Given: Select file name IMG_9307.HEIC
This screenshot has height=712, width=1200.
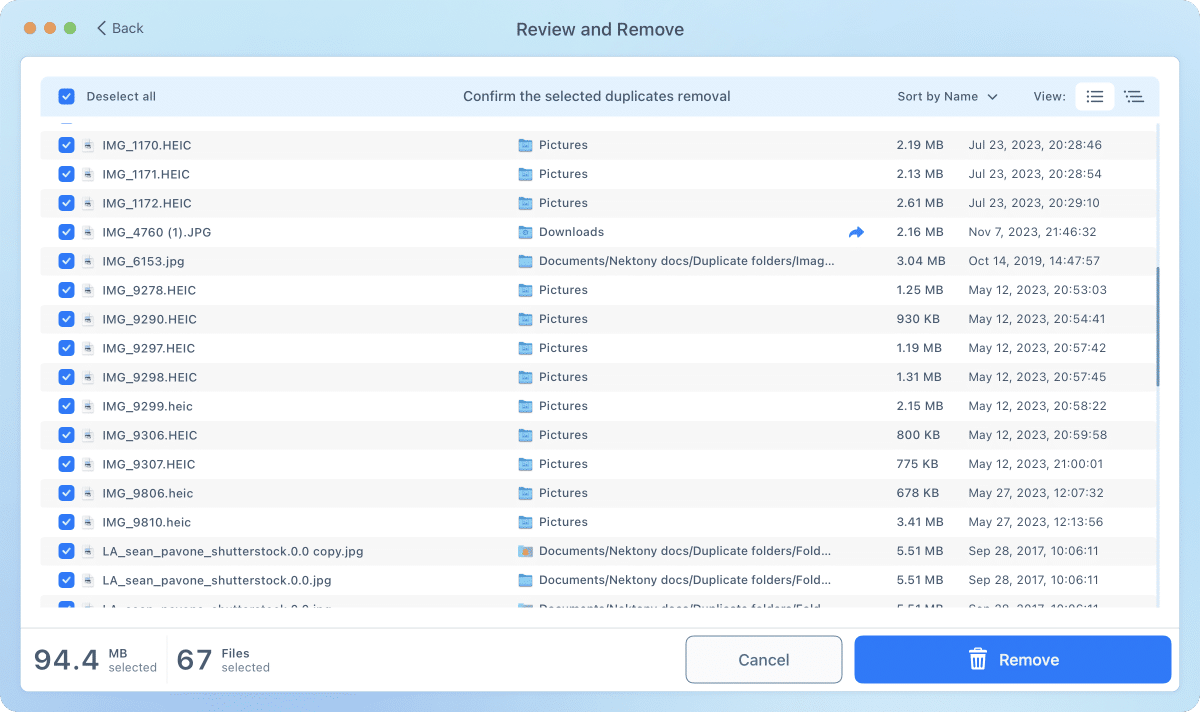Looking at the screenshot, I should (149, 464).
